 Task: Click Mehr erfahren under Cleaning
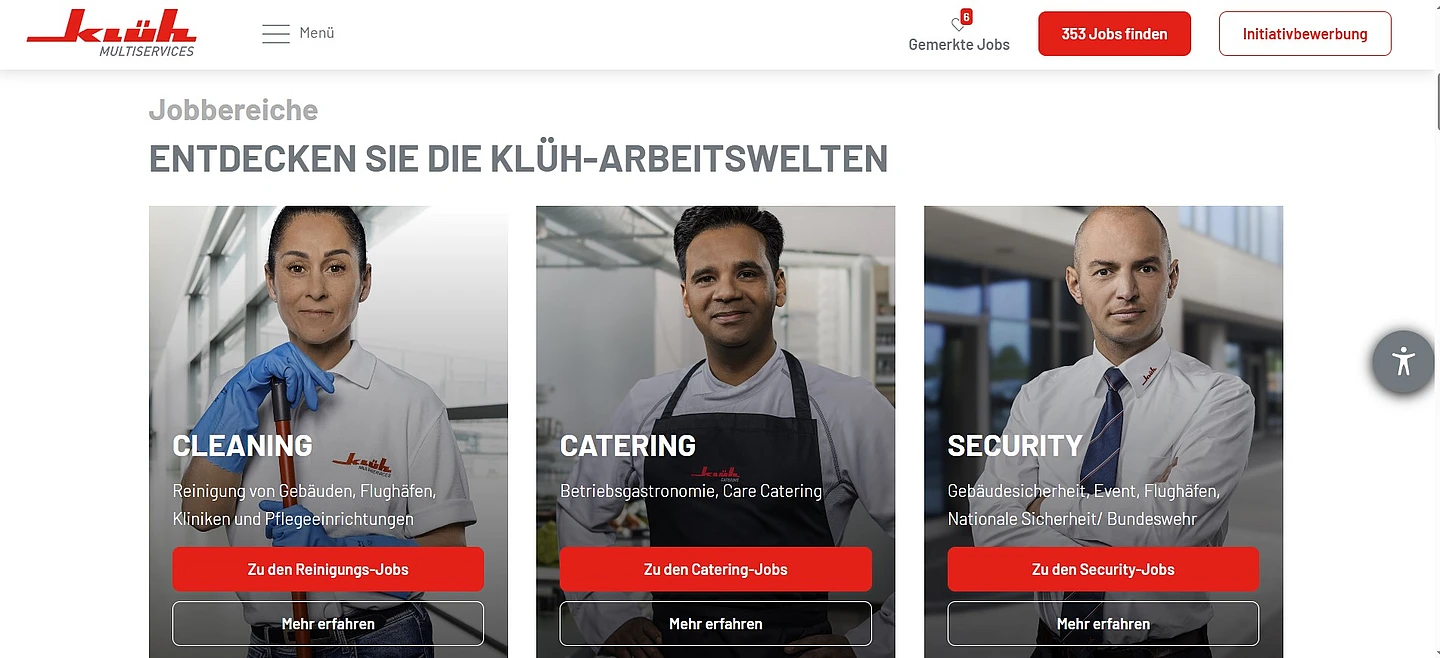click(x=328, y=623)
